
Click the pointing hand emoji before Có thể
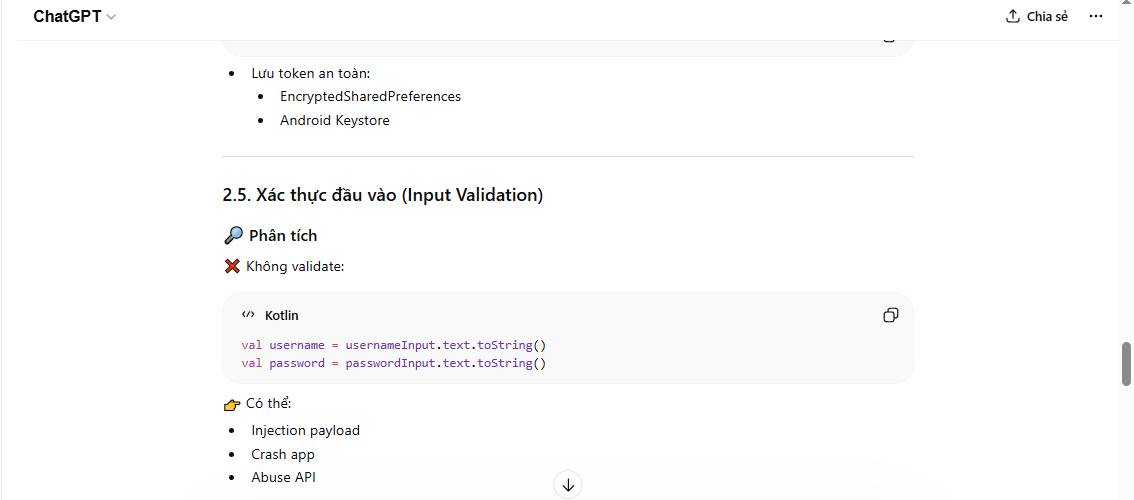[232, 404]
